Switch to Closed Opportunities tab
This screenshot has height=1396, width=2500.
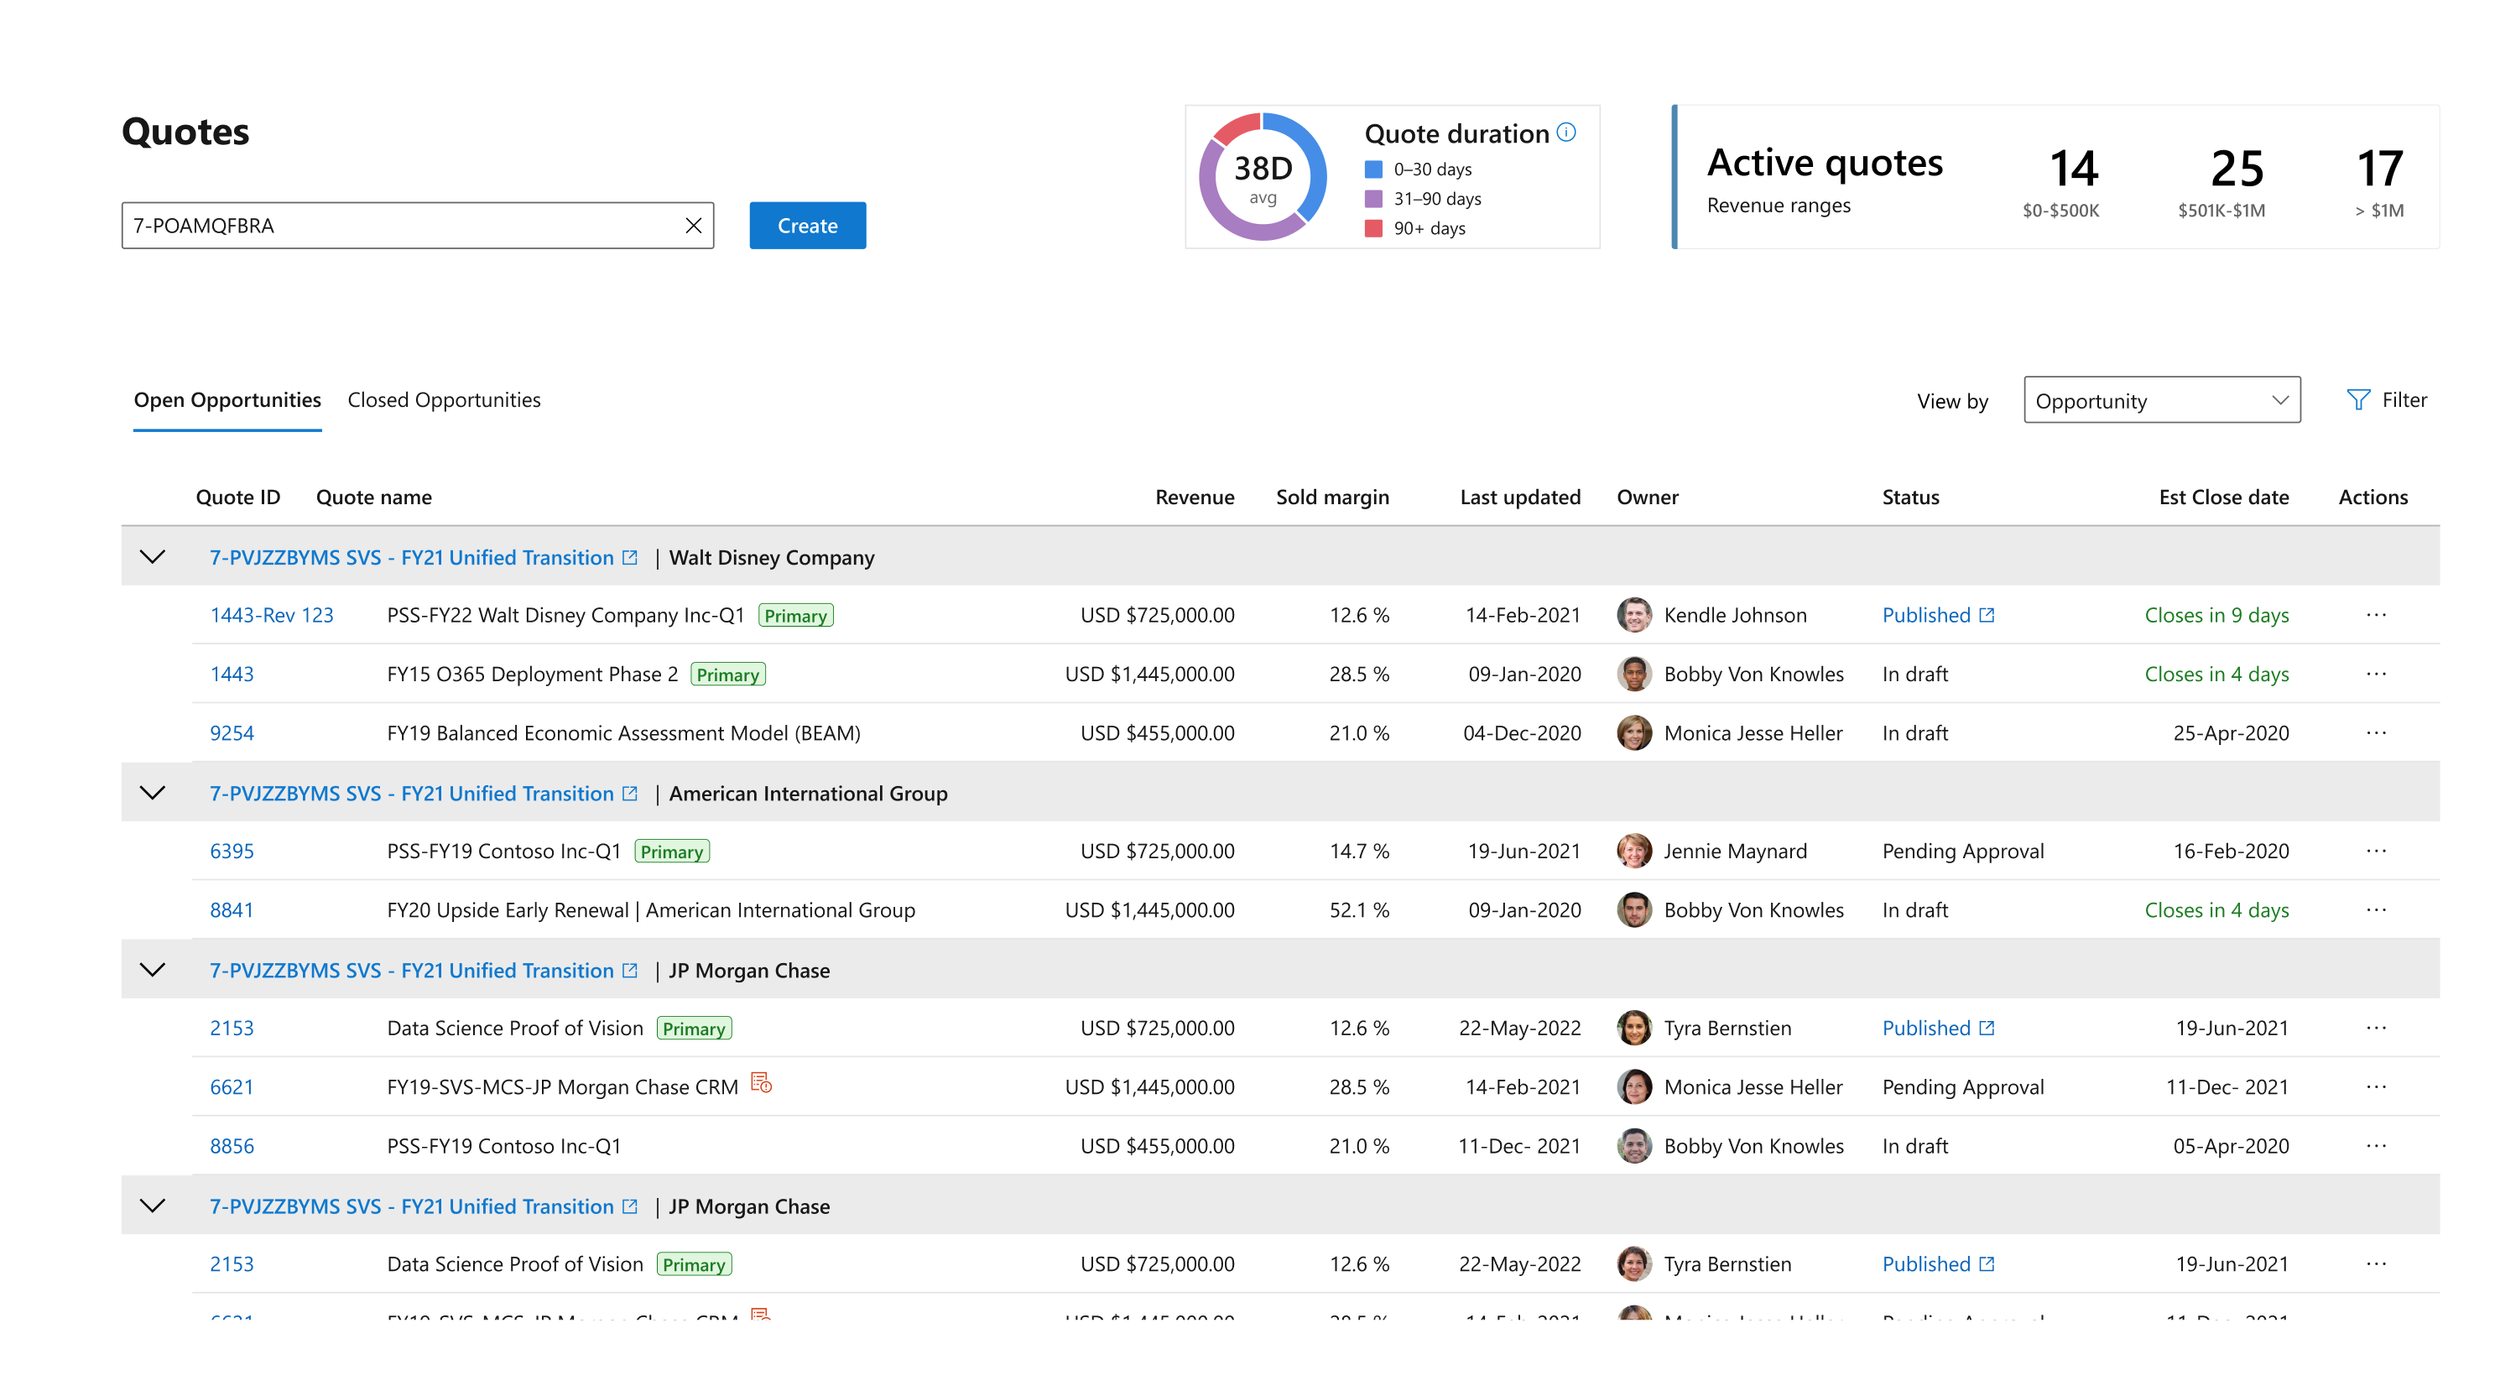click(444, 400)
